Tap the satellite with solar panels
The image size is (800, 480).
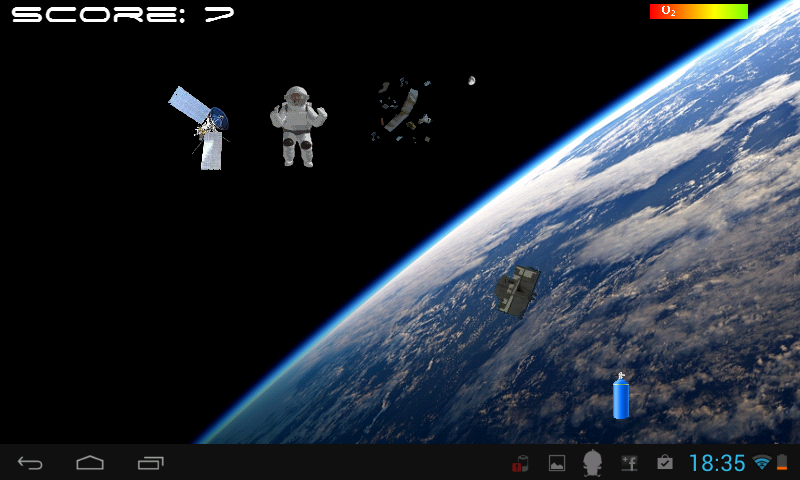pos(203,127)
